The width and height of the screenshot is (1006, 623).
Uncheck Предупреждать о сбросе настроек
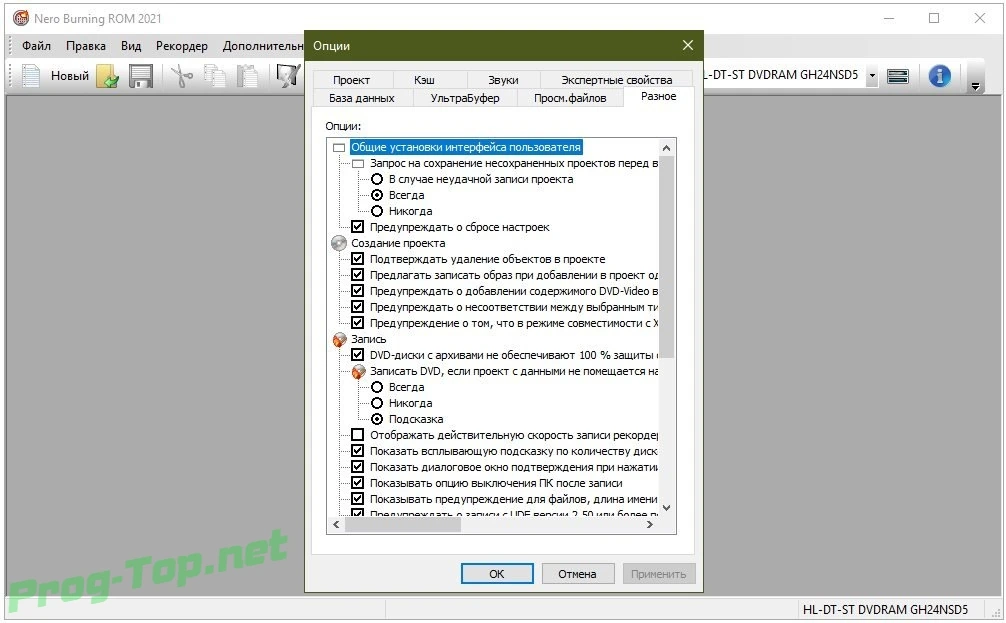[x=358, y=227]
